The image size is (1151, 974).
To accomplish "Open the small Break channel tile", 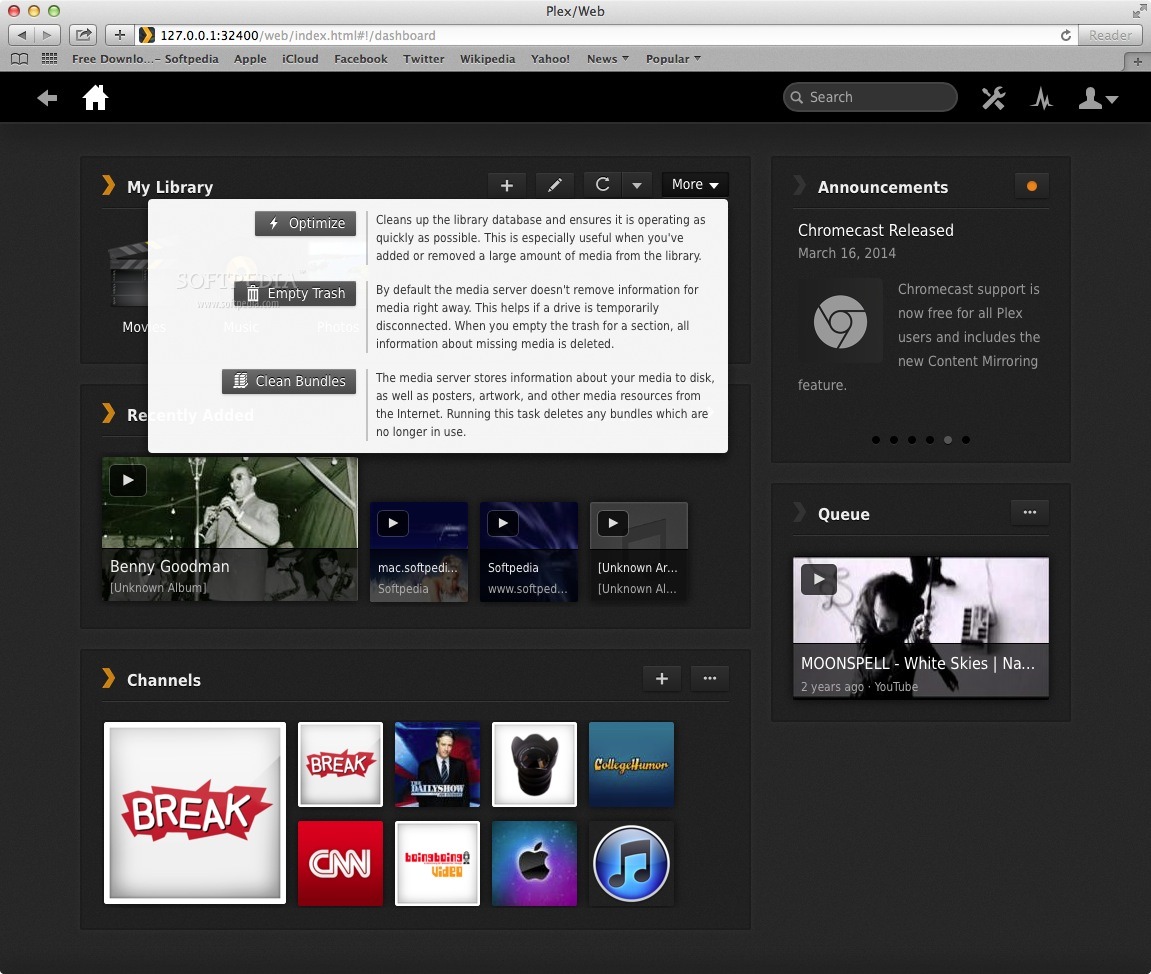I will [x=341, y=764].
